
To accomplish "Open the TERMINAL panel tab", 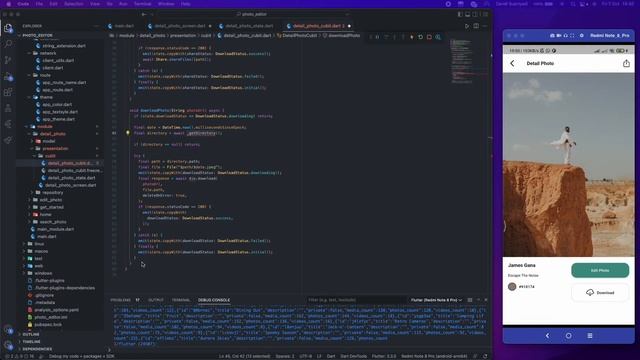I will coord(181,300).
